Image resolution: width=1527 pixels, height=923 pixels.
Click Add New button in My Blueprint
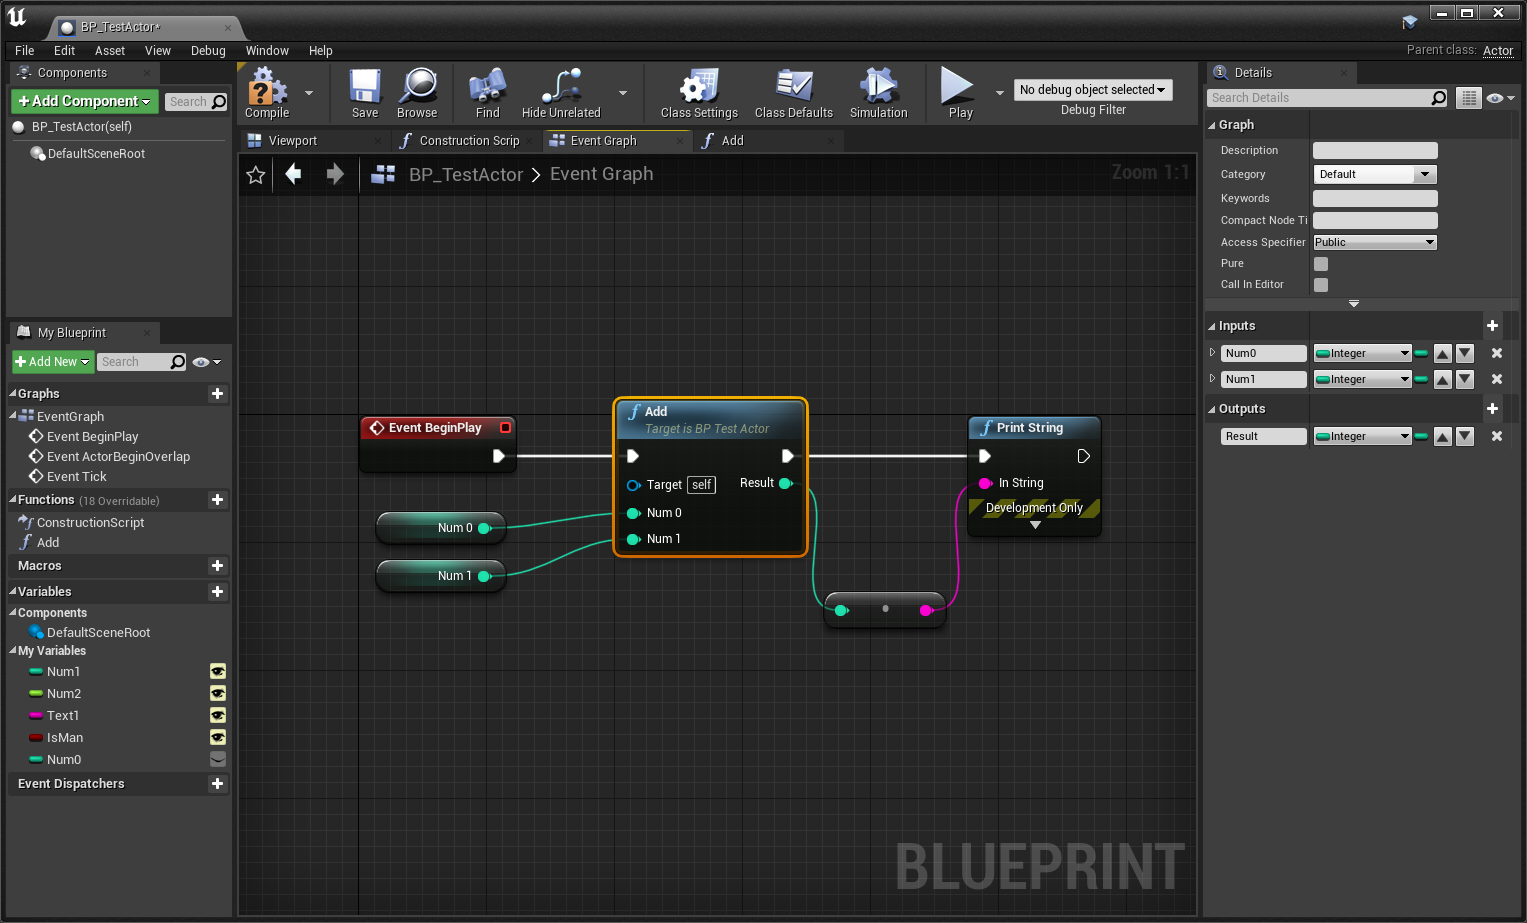click(x=53, y=362)
